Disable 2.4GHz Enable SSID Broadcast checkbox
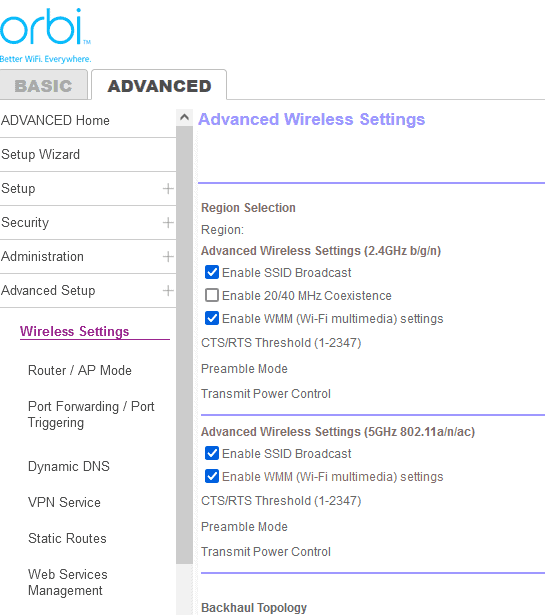The width and height of the screenshot is (545, 615). point(212,272)
